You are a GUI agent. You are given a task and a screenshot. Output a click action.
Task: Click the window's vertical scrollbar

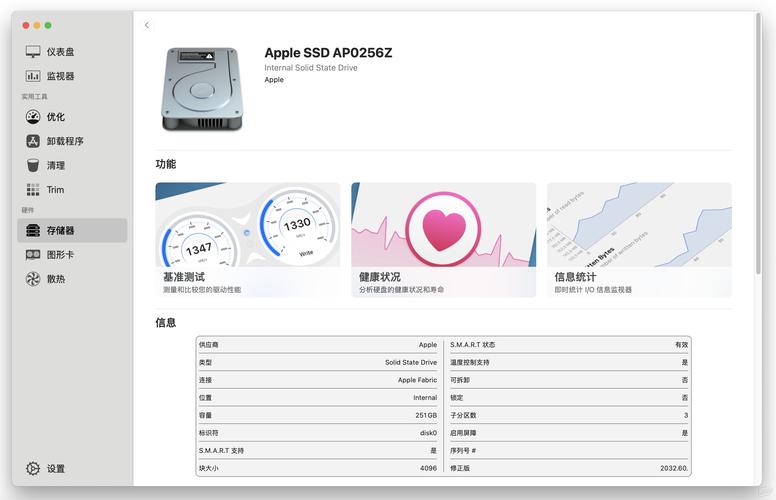[x=758, y=144]
